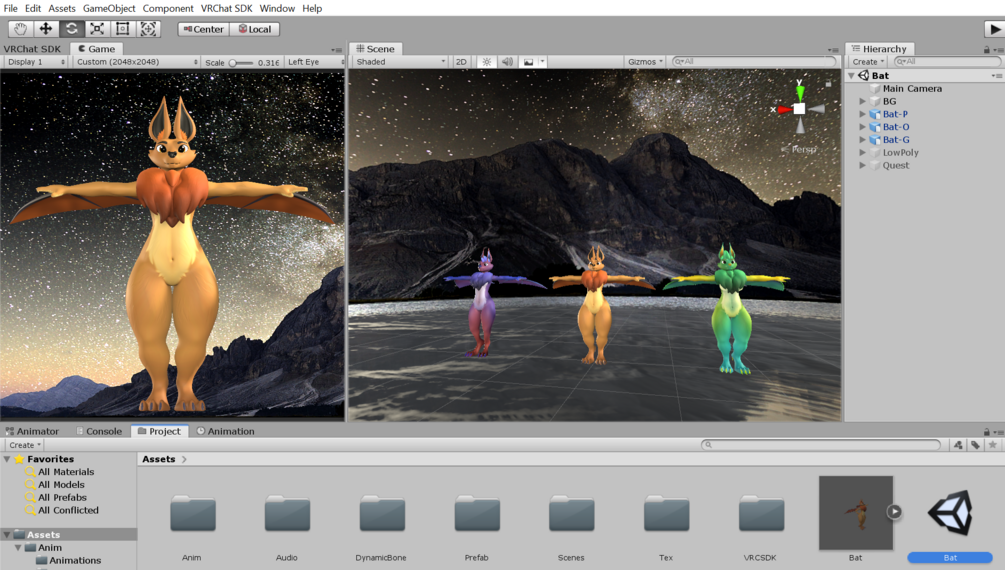
Task: Open Gizmos dropdown in Scene view
Action: (x=645, y=62)
